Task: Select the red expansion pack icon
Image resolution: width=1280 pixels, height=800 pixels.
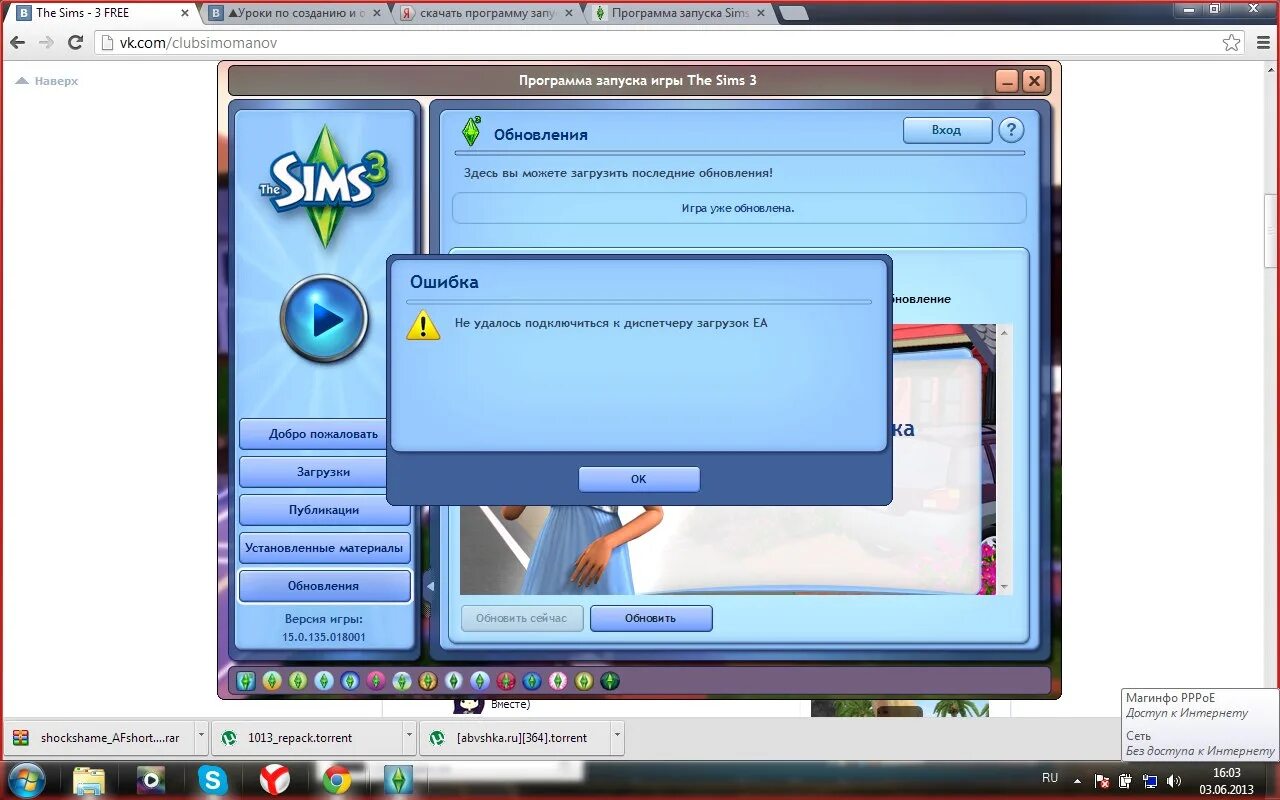Action: click(x=506, y=681)
